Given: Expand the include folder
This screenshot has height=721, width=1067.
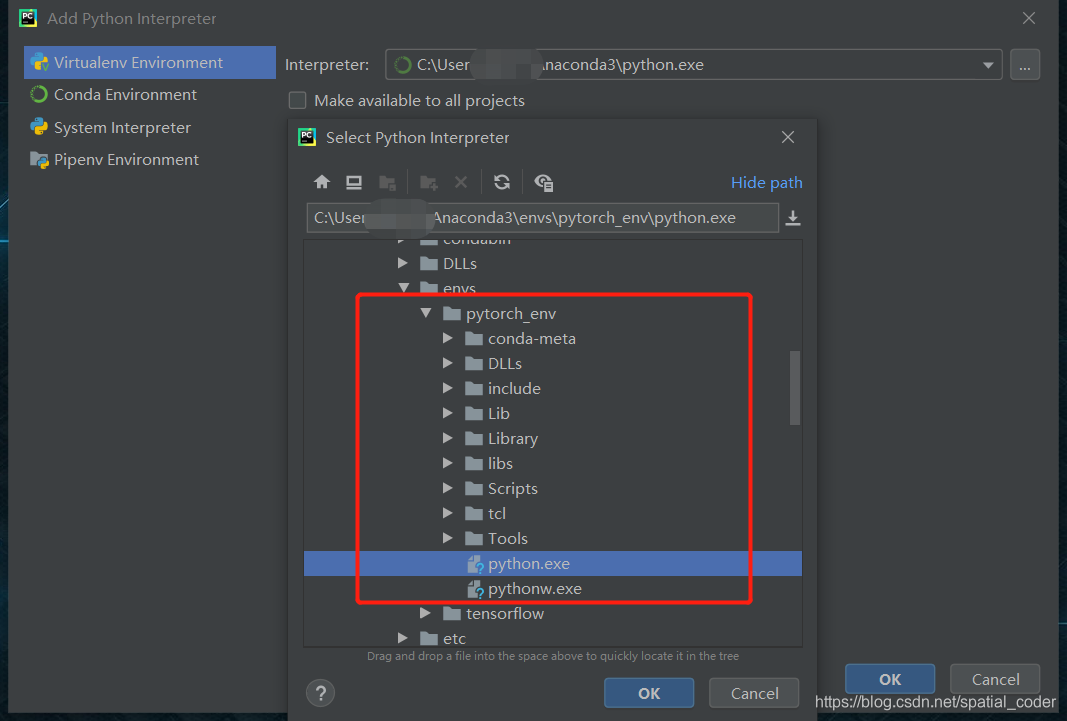Looking at the screenshot, I should 447,388.
